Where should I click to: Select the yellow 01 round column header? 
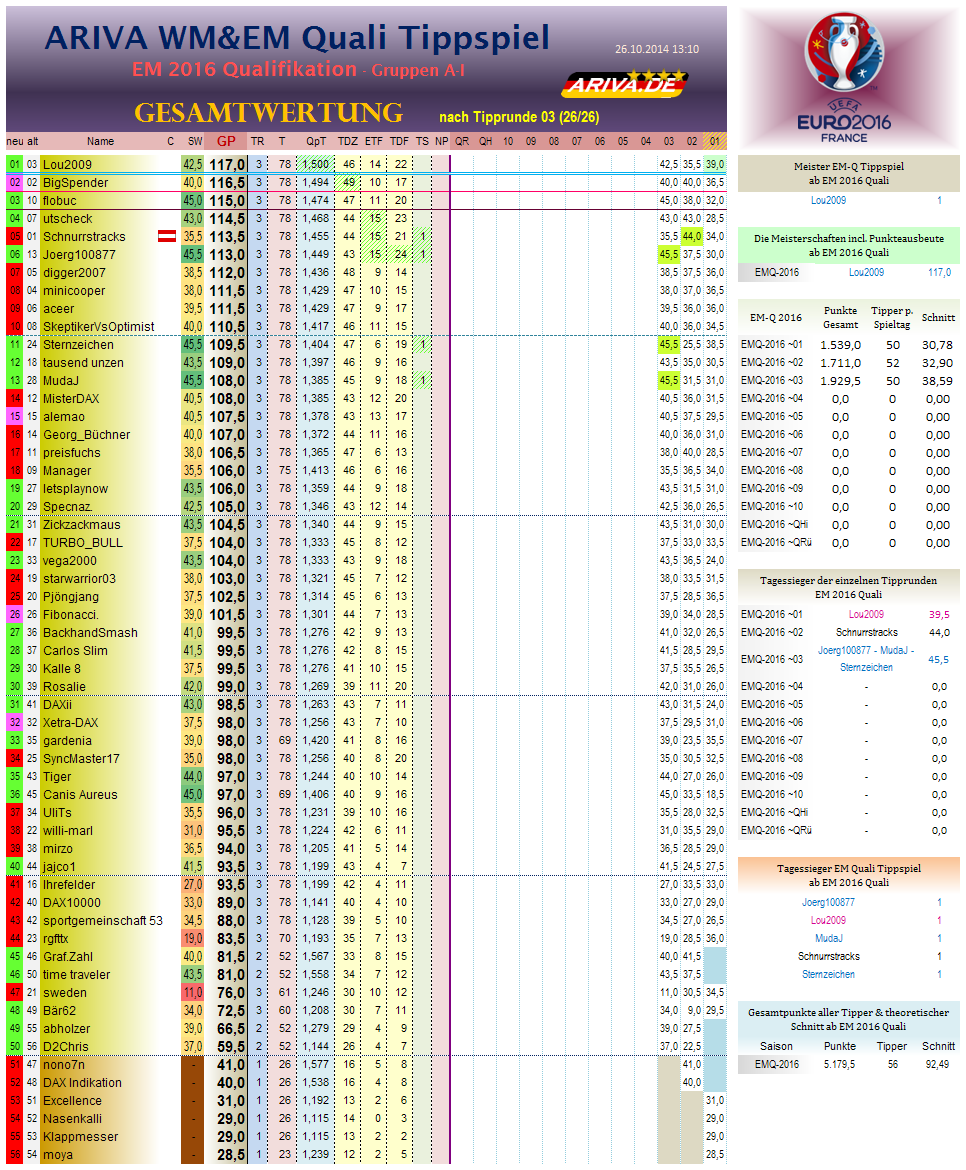pyautogui.click(x=715, y=141)
